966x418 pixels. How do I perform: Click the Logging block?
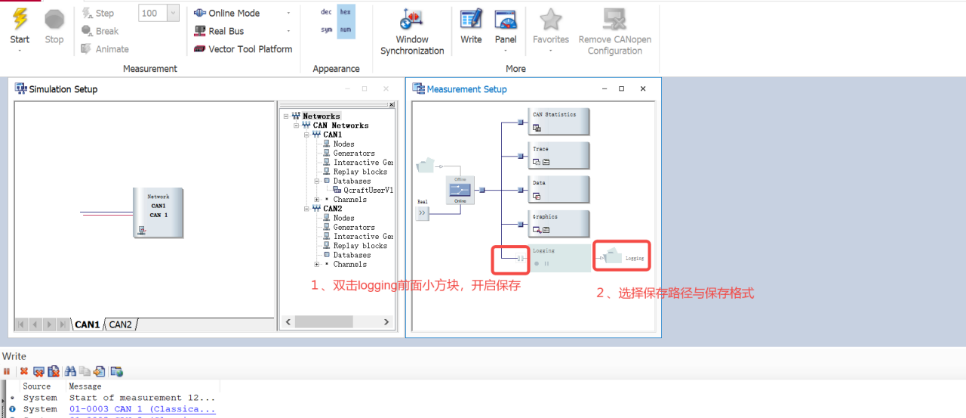[559, 258]
